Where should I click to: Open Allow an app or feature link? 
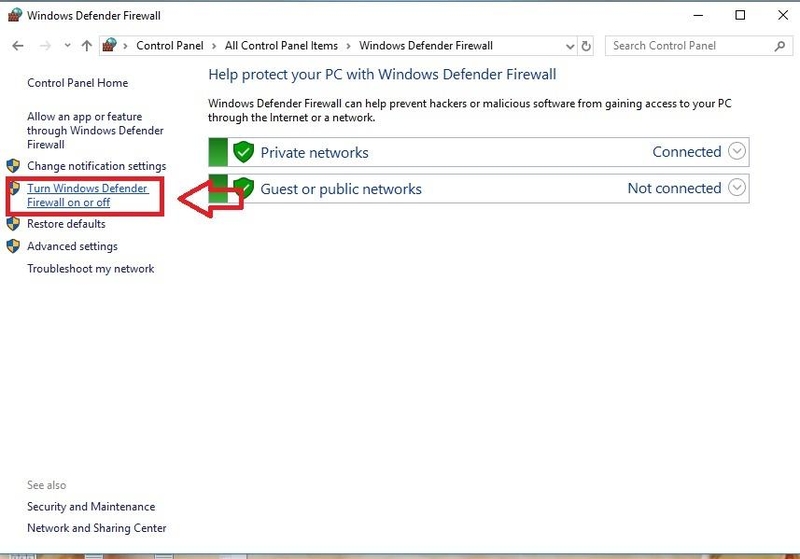click(95, 131)
